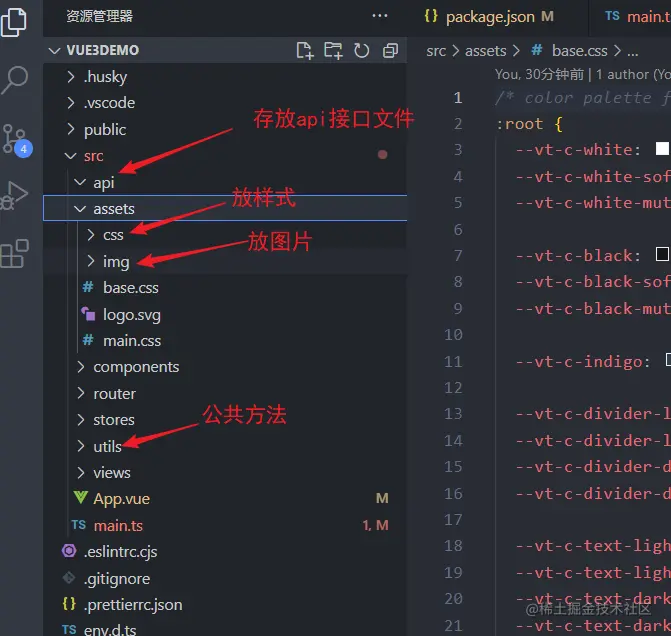Click the breadcrumb ellipsis after base.css

[x=632, y=52]
